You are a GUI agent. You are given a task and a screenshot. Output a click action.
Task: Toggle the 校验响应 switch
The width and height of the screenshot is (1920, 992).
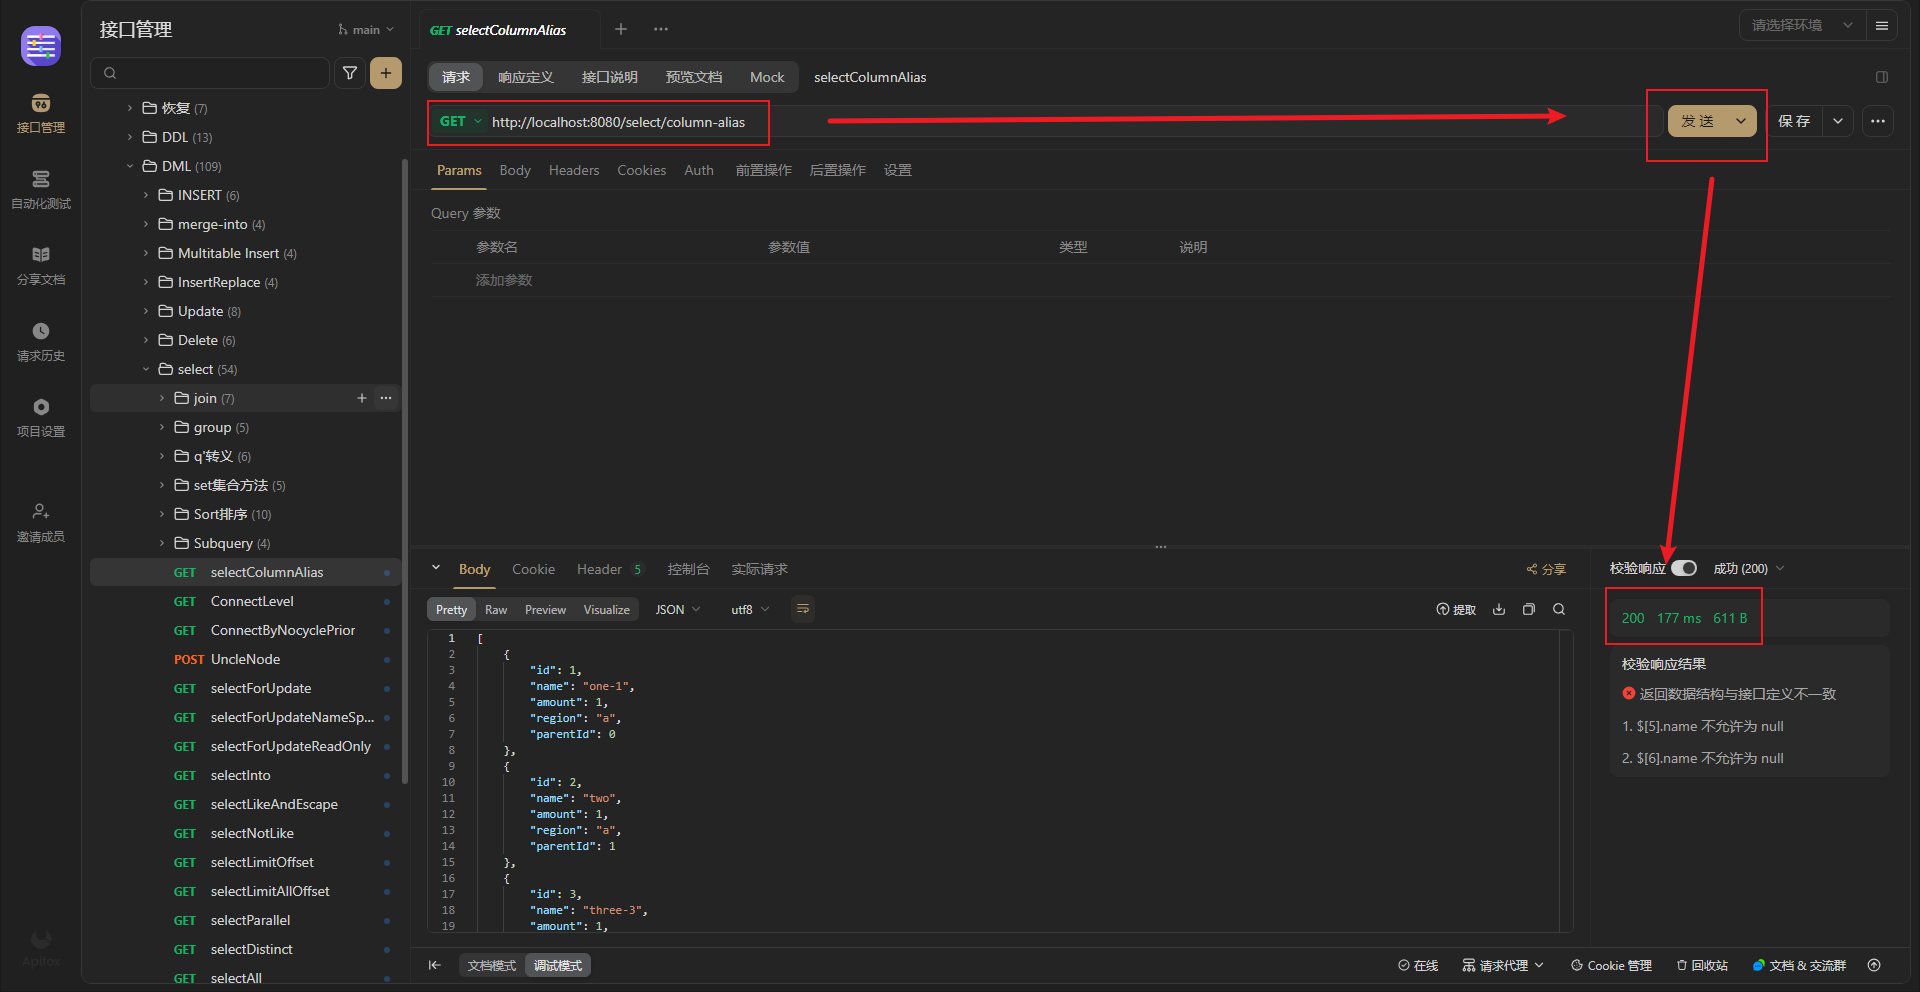(x=1684, y=568)
